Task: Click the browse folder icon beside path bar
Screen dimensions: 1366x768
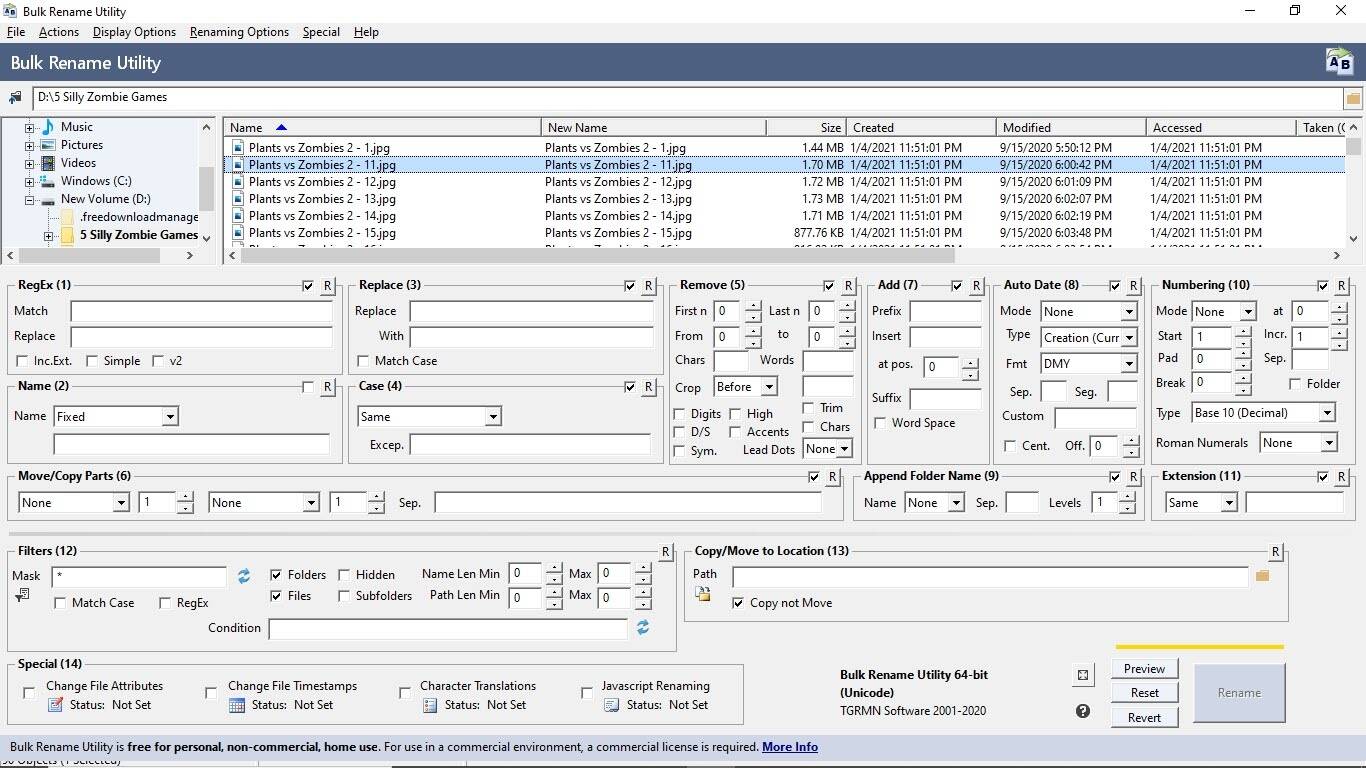Action: (x=1352, y=98)
